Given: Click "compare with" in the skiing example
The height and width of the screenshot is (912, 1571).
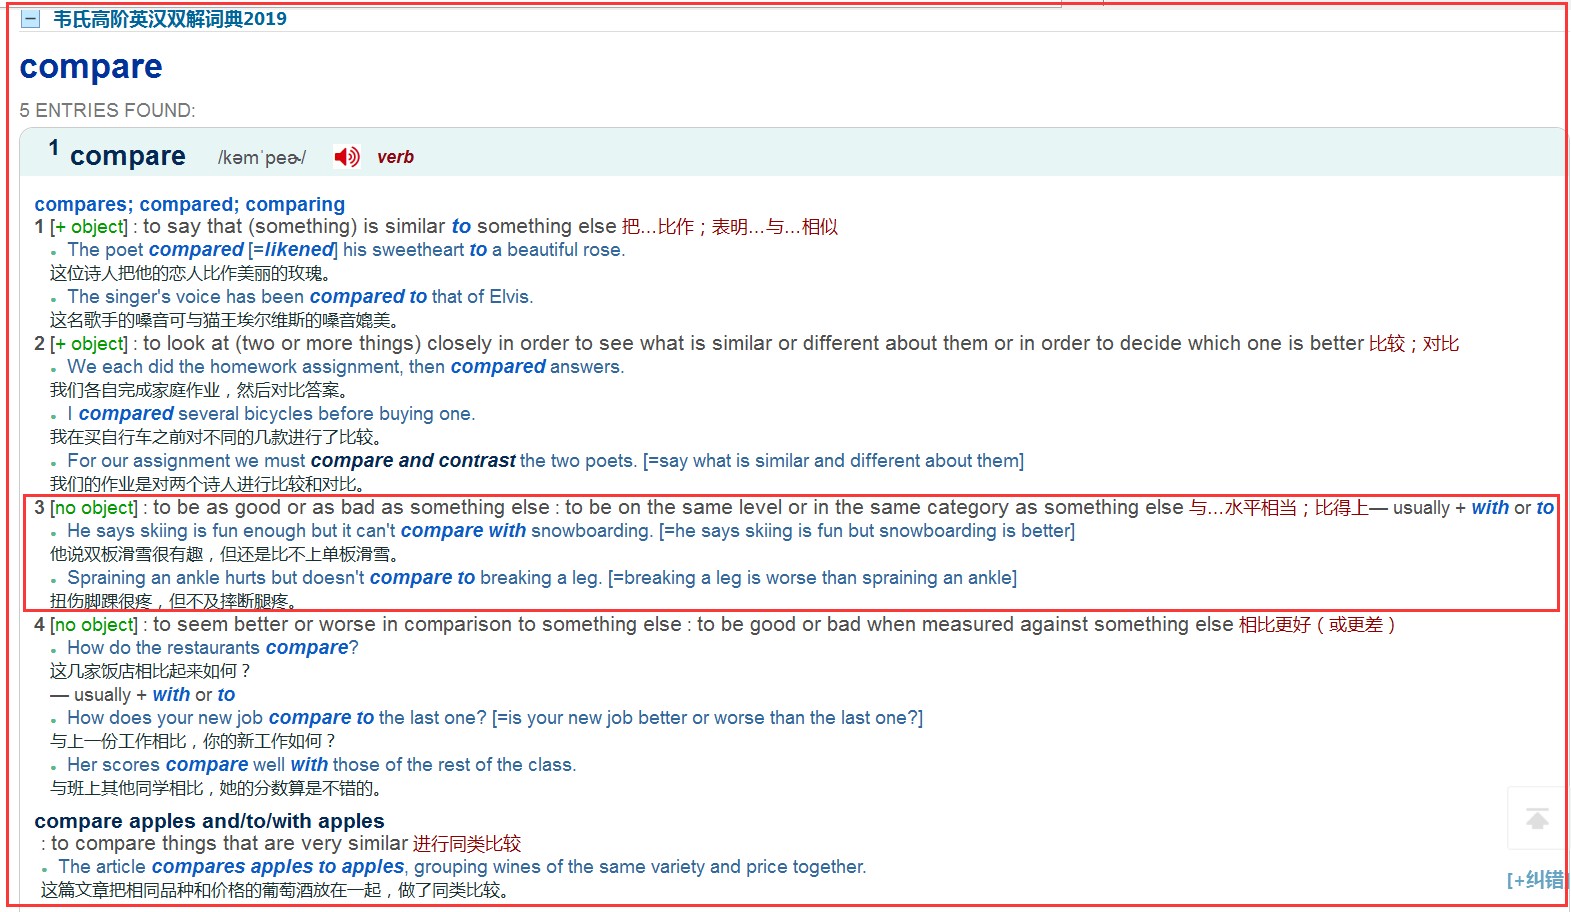Looking at the screenshot, I should [x=463, y=531].
